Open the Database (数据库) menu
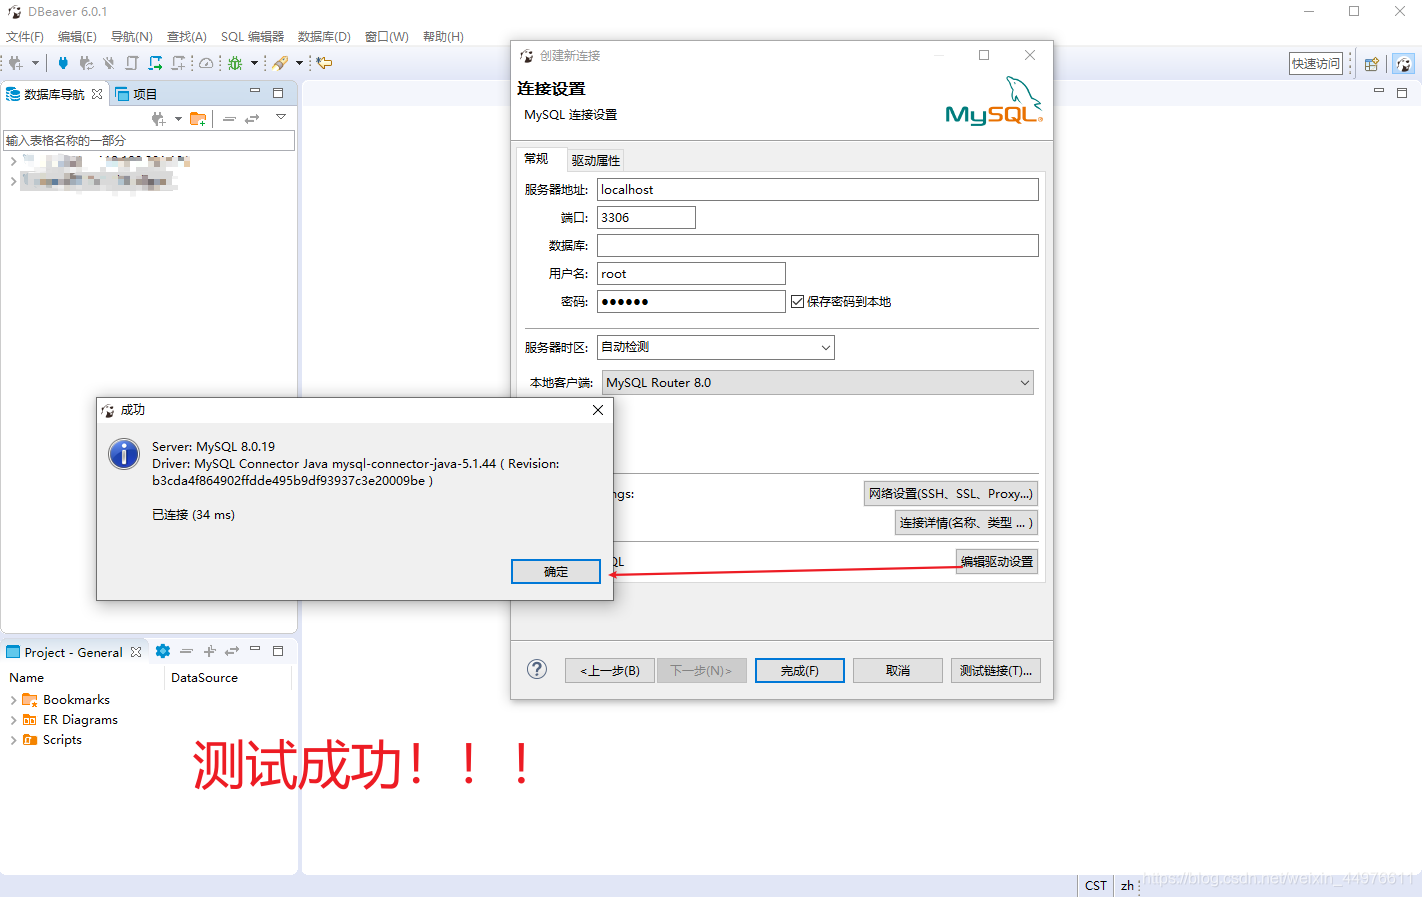The width and height of the screenshot is (1422, 897). tap(324, 37)
